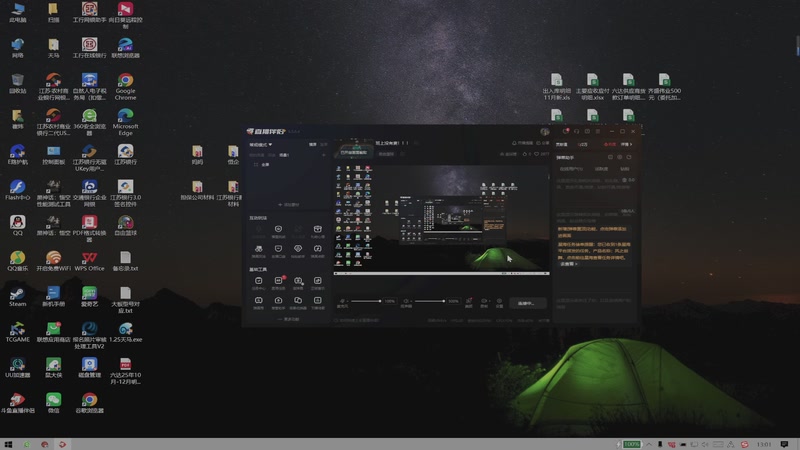Open the QQ音乐 desktop icon
This screenshot has width=800, height=450.
pyautogui.click(x=17, y=261)
